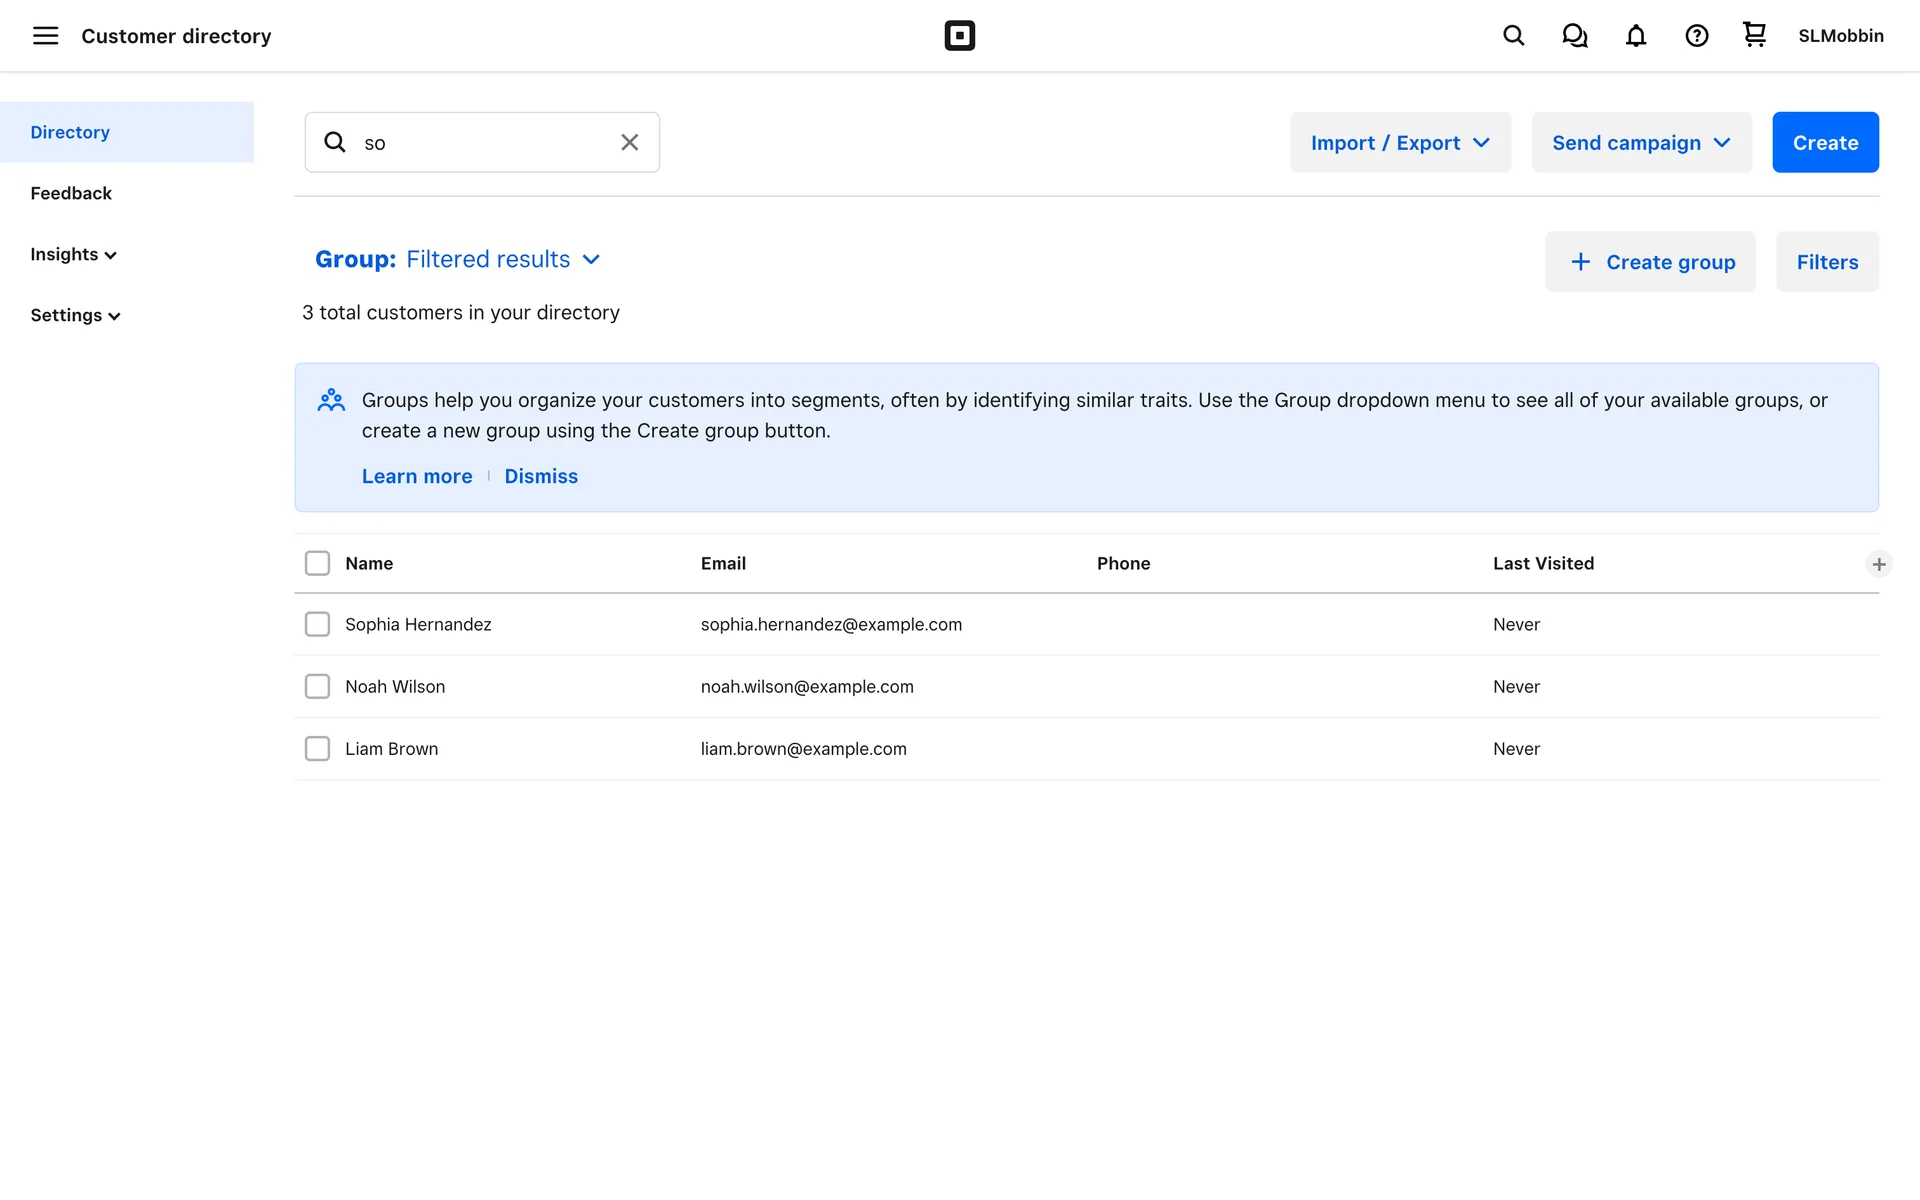This screenshot has height=1200, width=1920.
Task: Open search from the top bar magnifier
Action: [1513, 36]
